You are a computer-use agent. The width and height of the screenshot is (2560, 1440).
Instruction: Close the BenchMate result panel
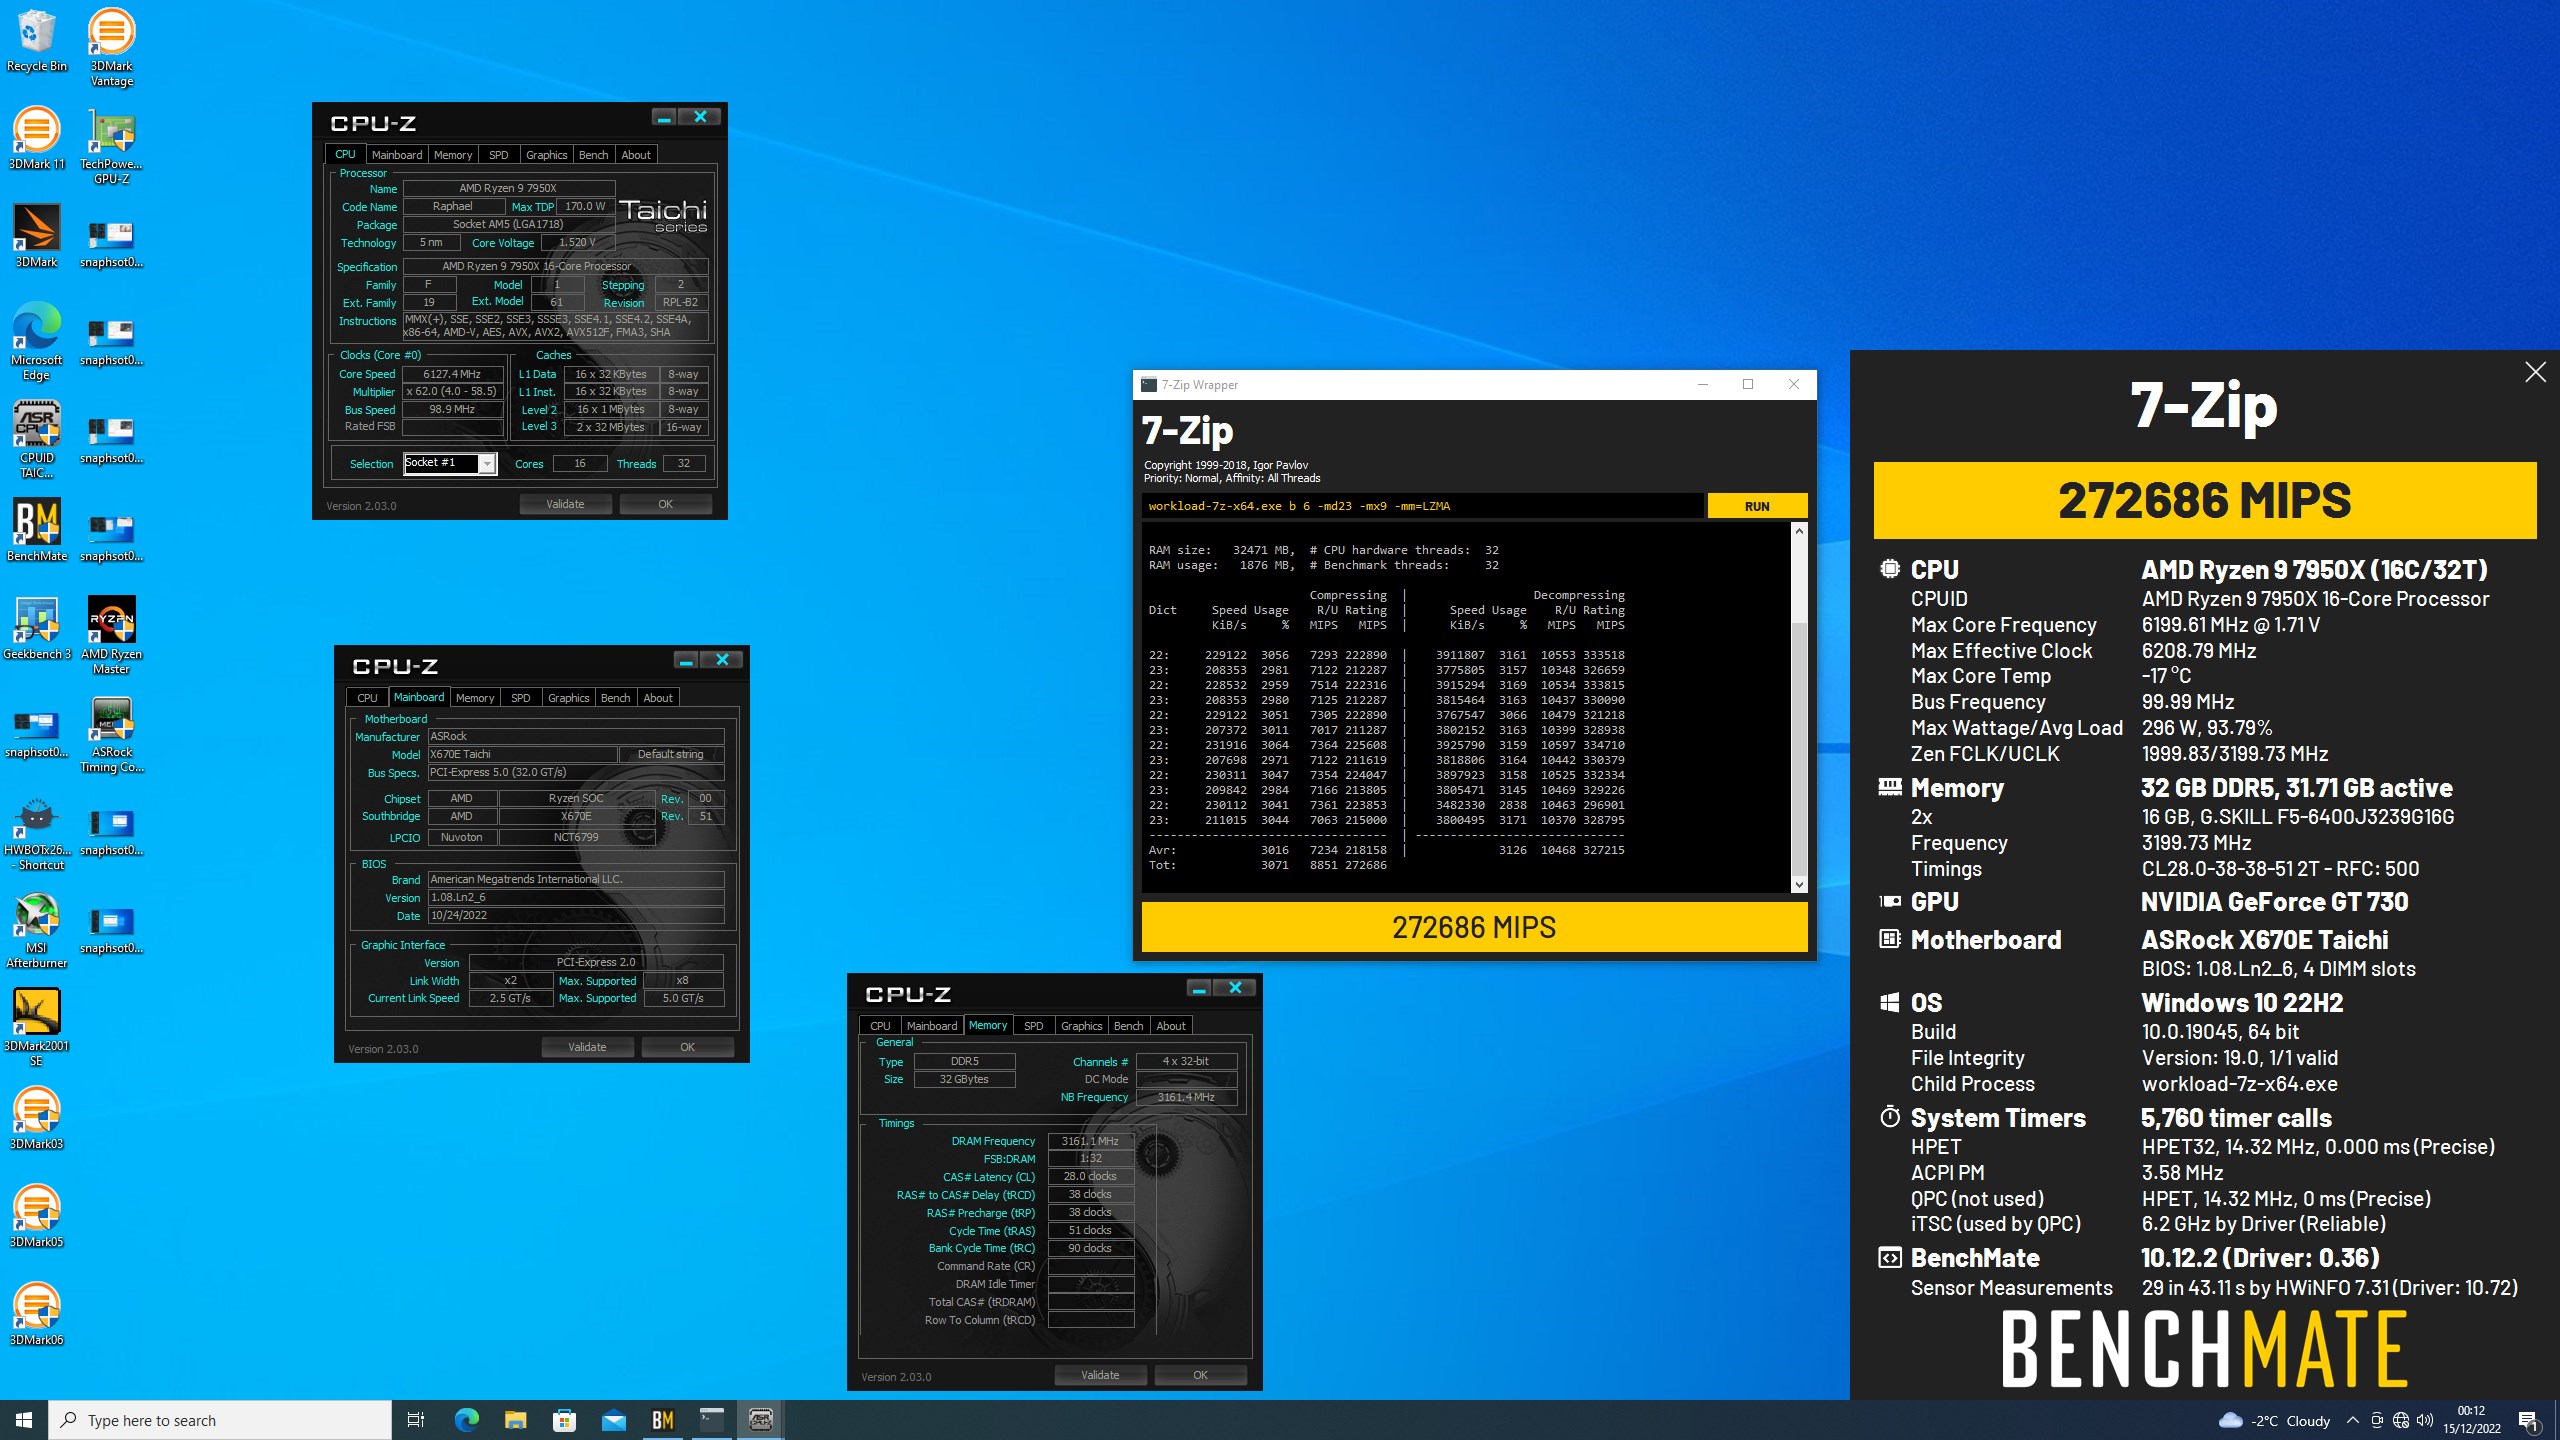[2535, 373]
